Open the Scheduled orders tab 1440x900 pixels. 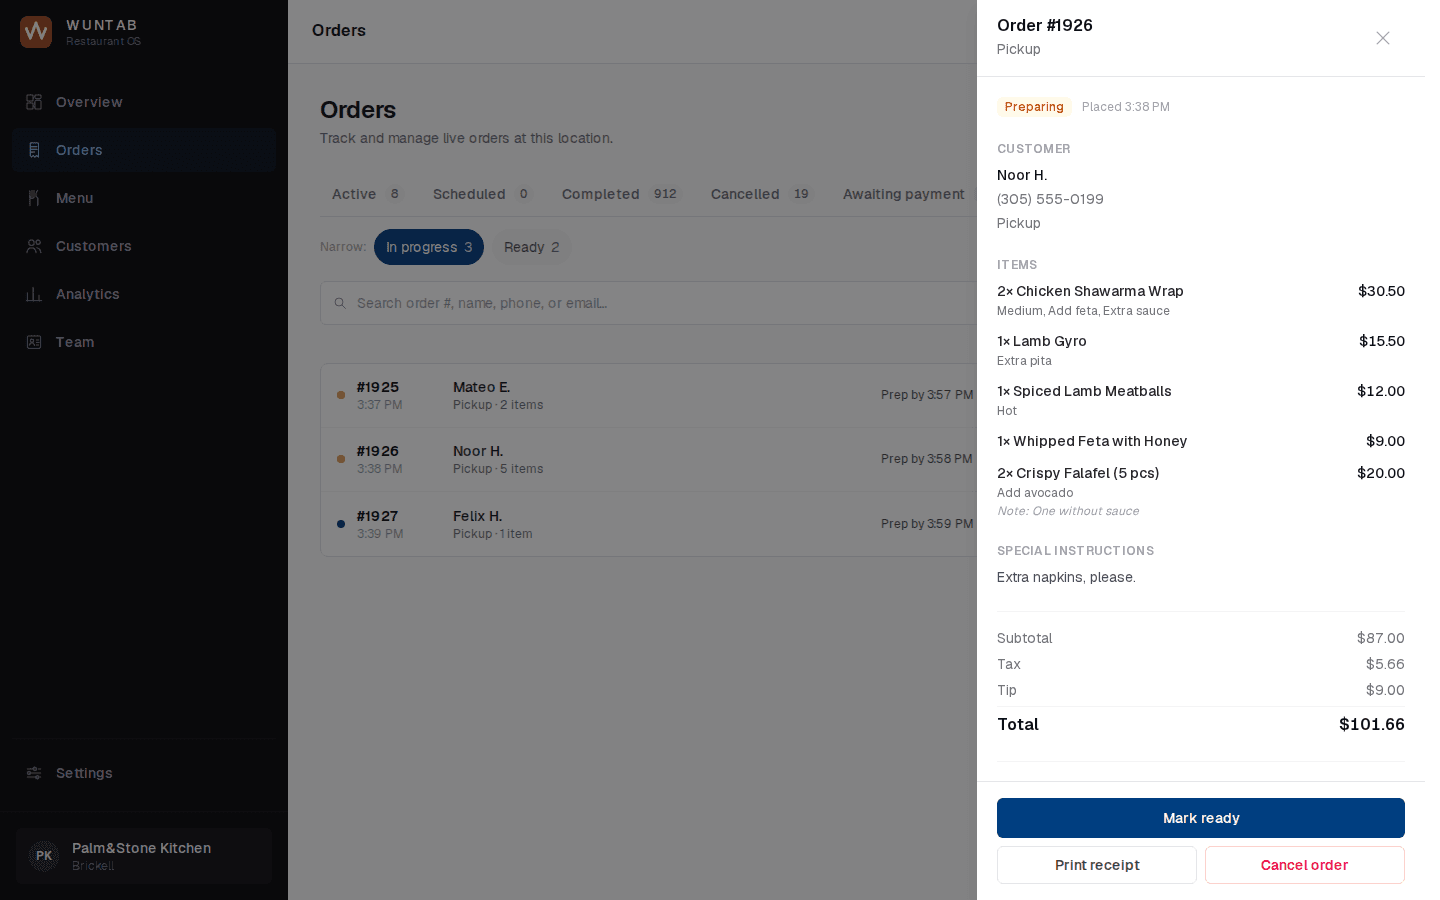coord(481,194)
